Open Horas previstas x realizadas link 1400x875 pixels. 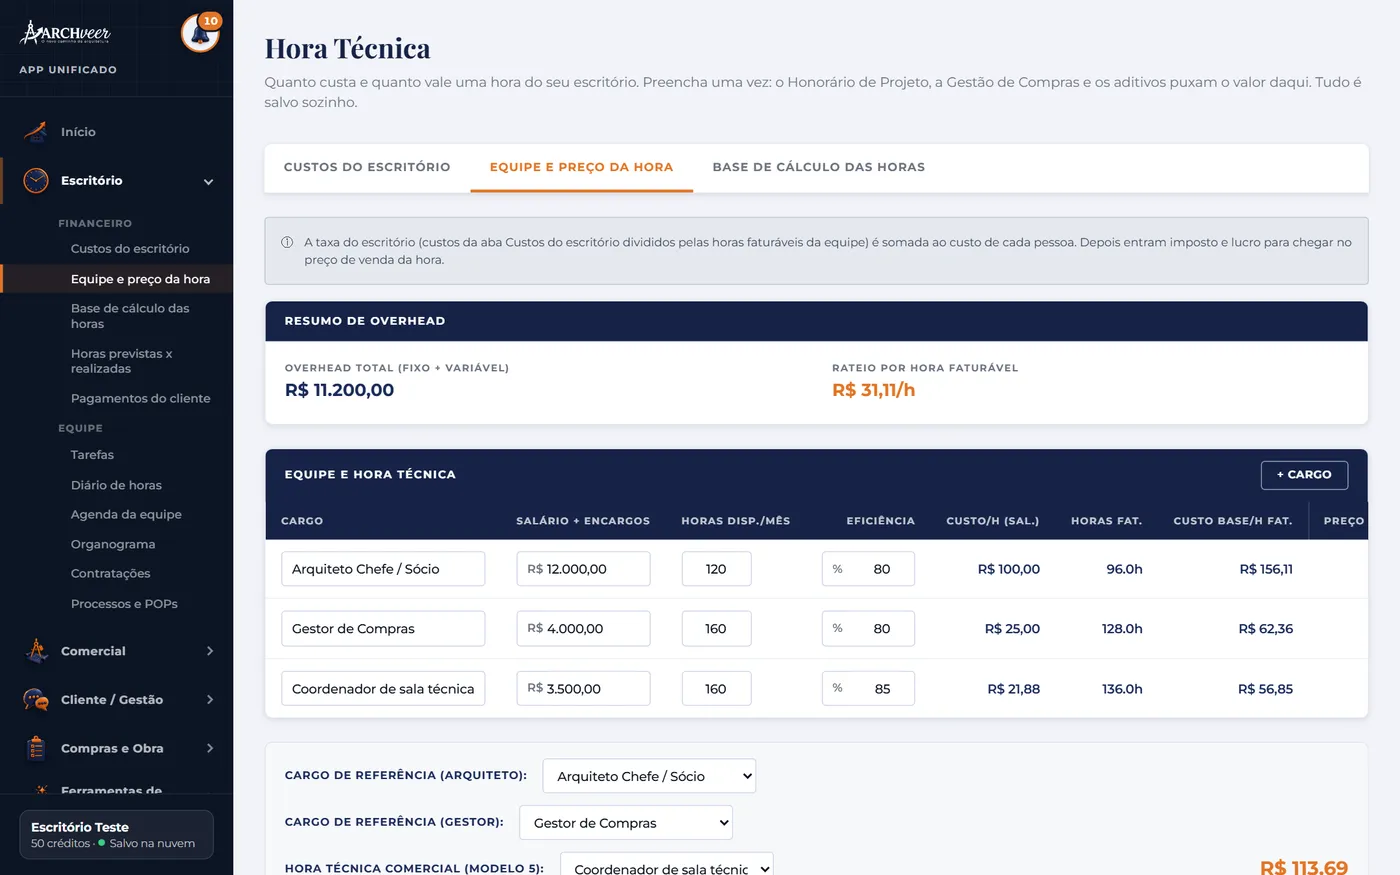121,361
